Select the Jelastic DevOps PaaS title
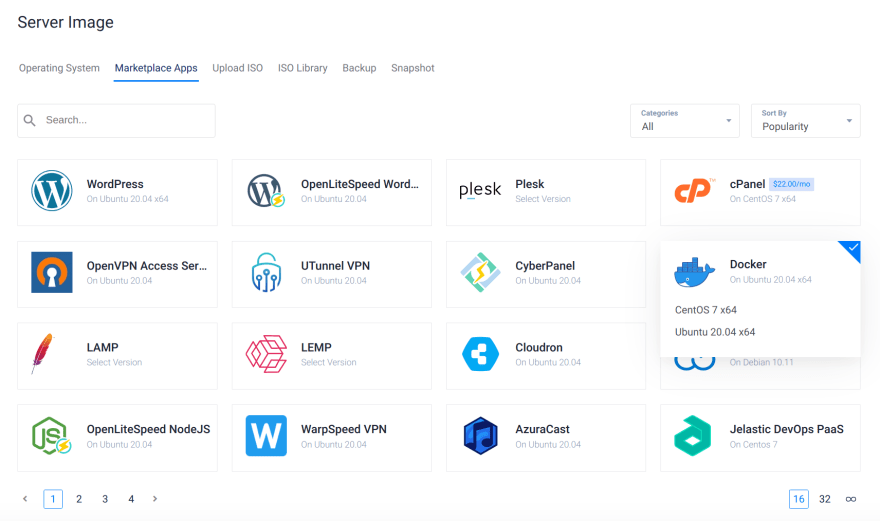The height and width of the screenshot is (521, 880). pyautogui.click(x=786, y=429)
